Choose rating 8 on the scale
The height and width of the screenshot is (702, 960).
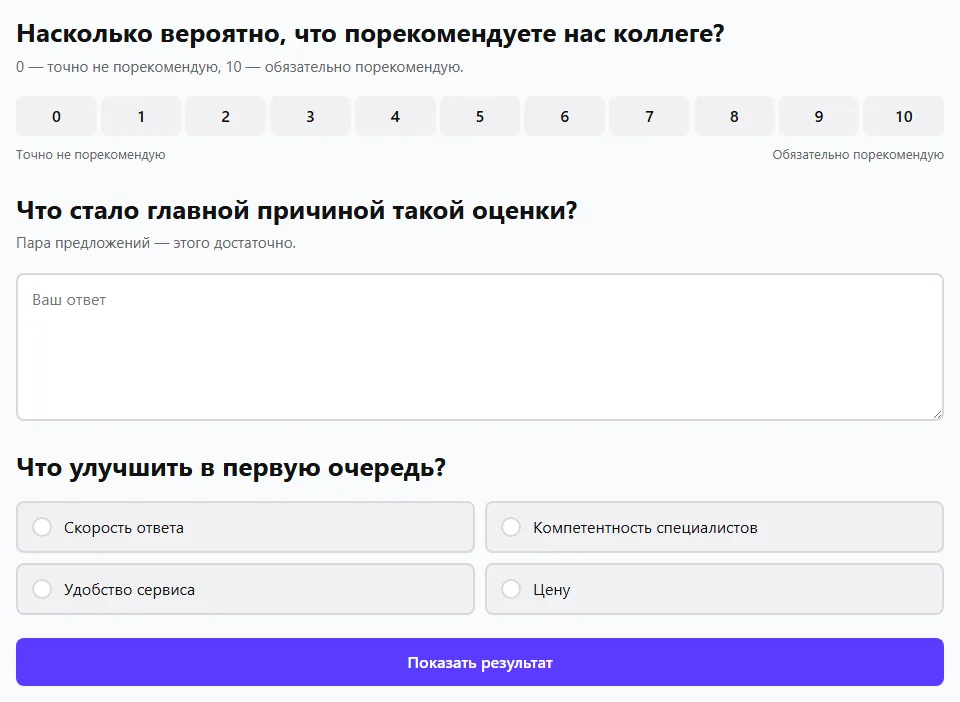pos(734,116)
